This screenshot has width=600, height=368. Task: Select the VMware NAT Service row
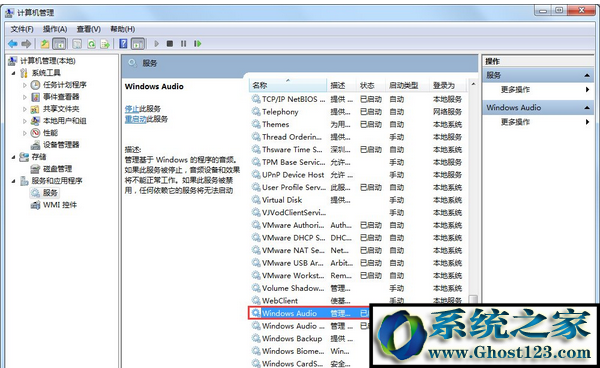click(x=359, y=251)
